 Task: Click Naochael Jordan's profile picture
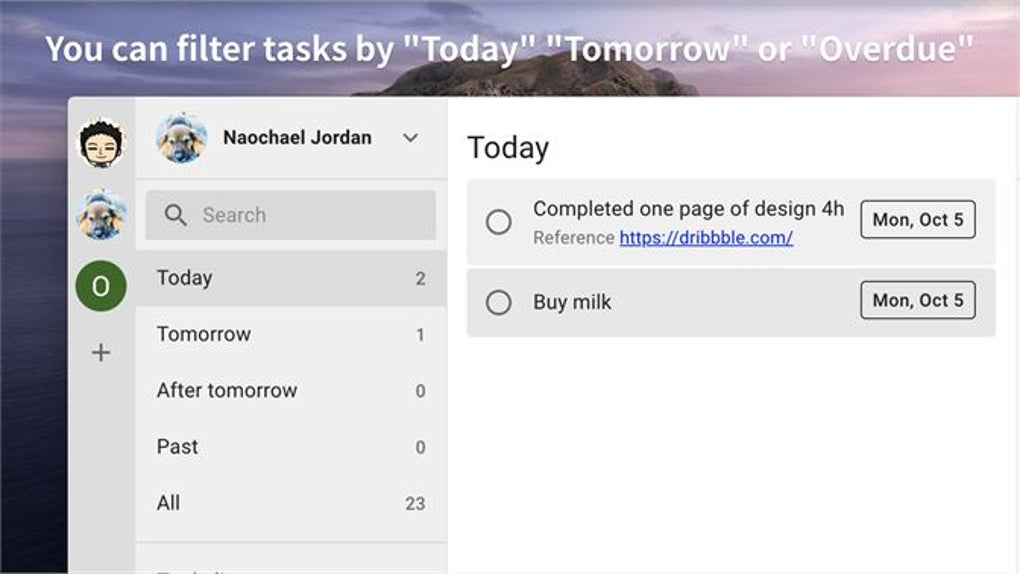click(x=182, y=138)
